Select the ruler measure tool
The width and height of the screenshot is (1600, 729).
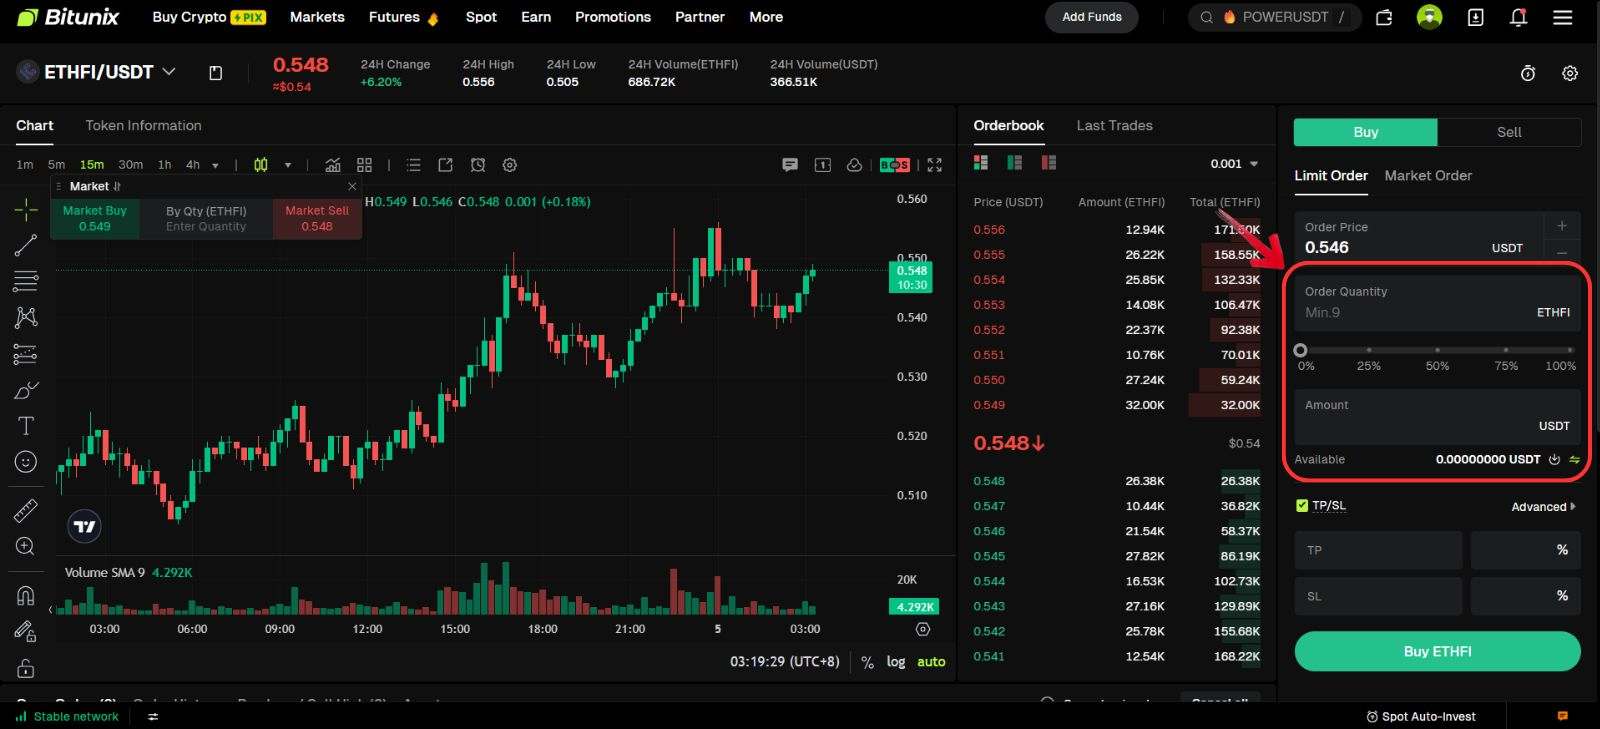pyautogui.click(x=26, y=510)
